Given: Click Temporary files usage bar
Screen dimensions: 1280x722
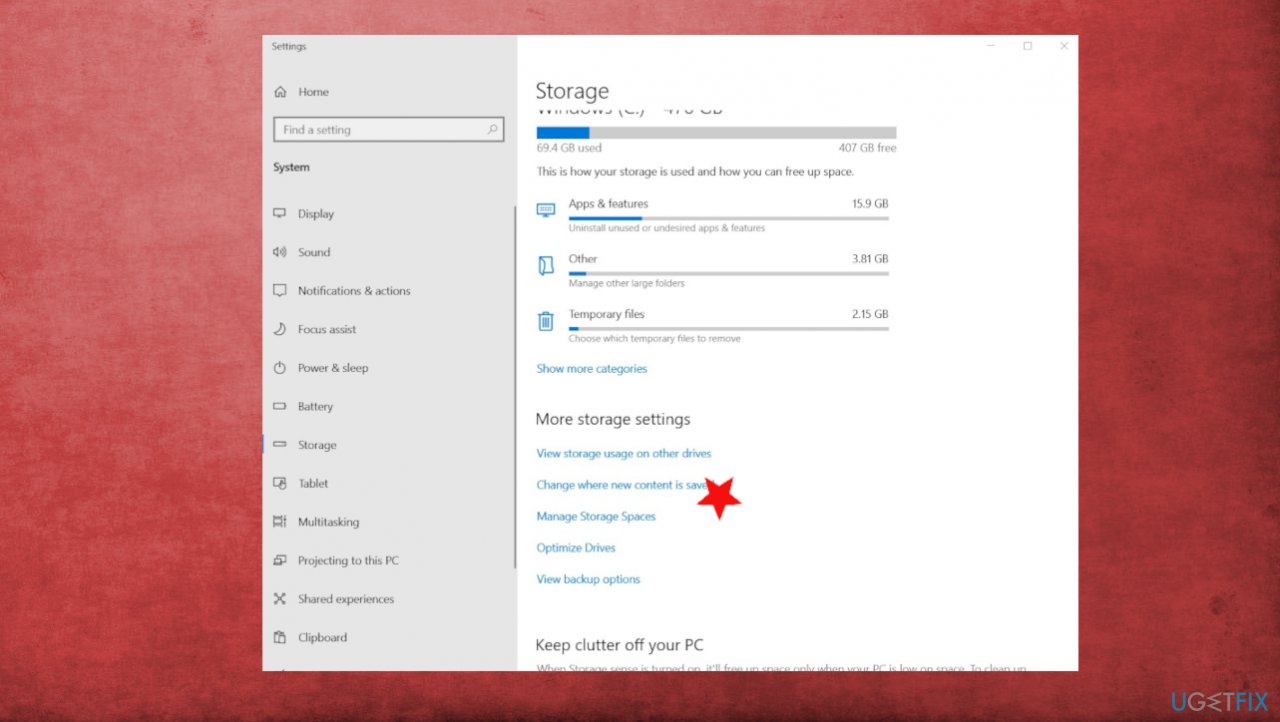Looking at the screenshot, I should click(728, 329).
